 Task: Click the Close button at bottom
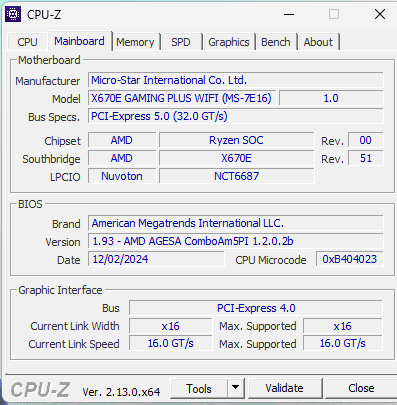click(361, 388)
